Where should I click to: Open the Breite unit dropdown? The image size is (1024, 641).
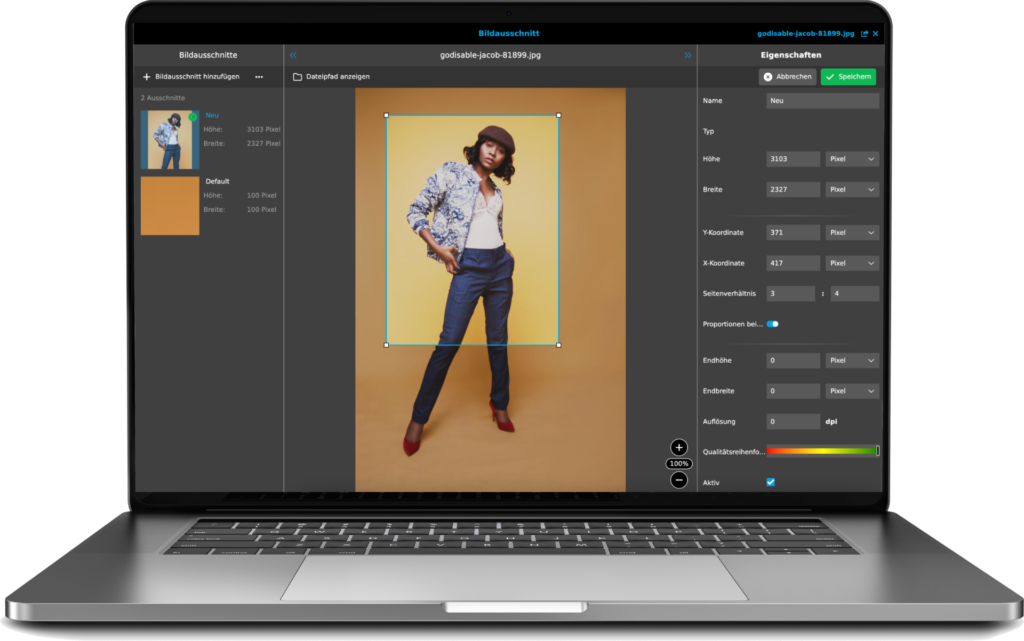pos(852,190)
